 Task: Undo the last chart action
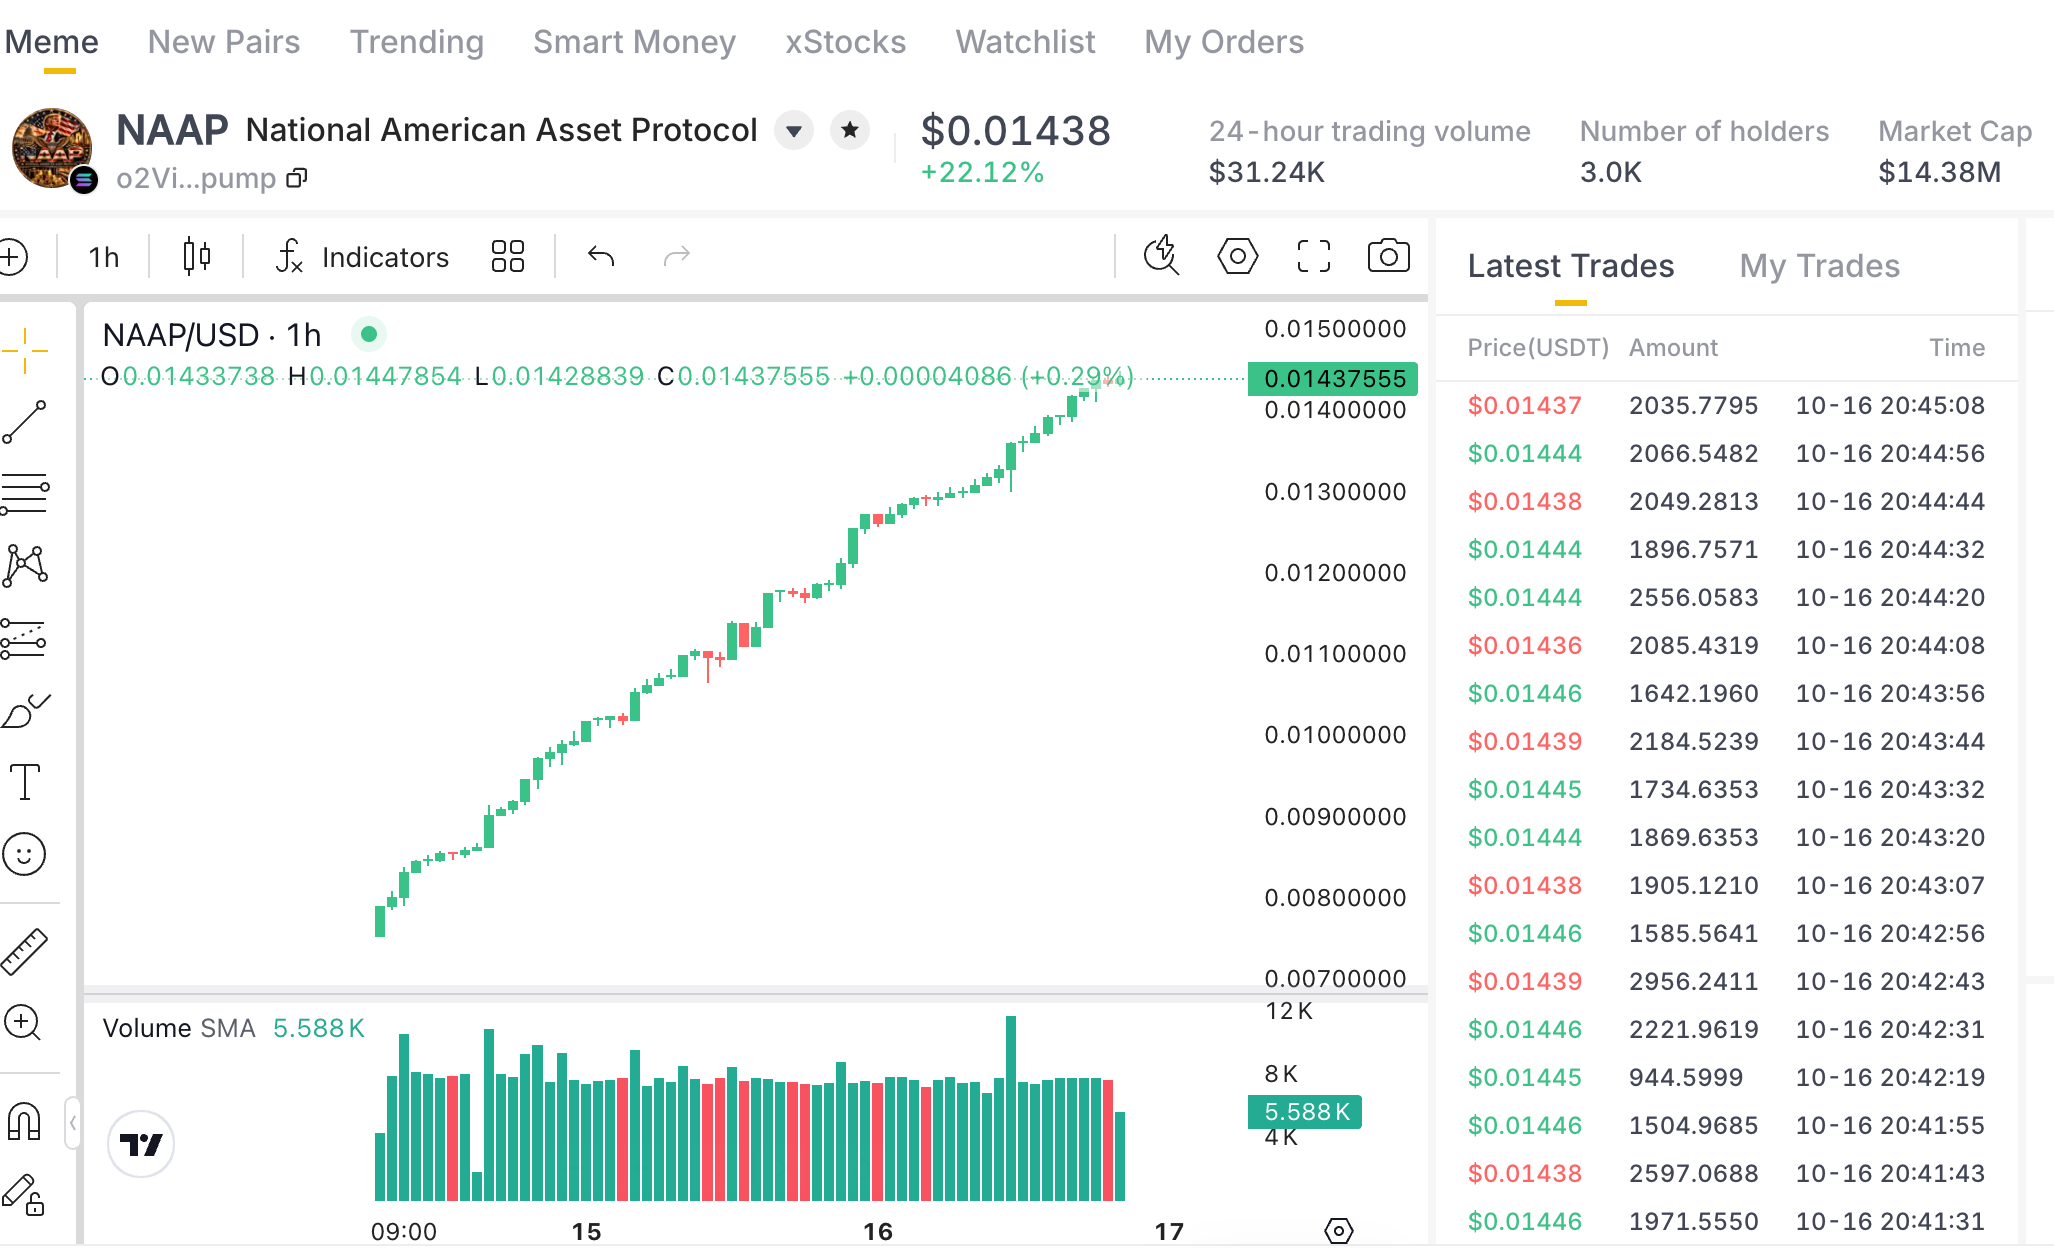(x=601, y=257)
